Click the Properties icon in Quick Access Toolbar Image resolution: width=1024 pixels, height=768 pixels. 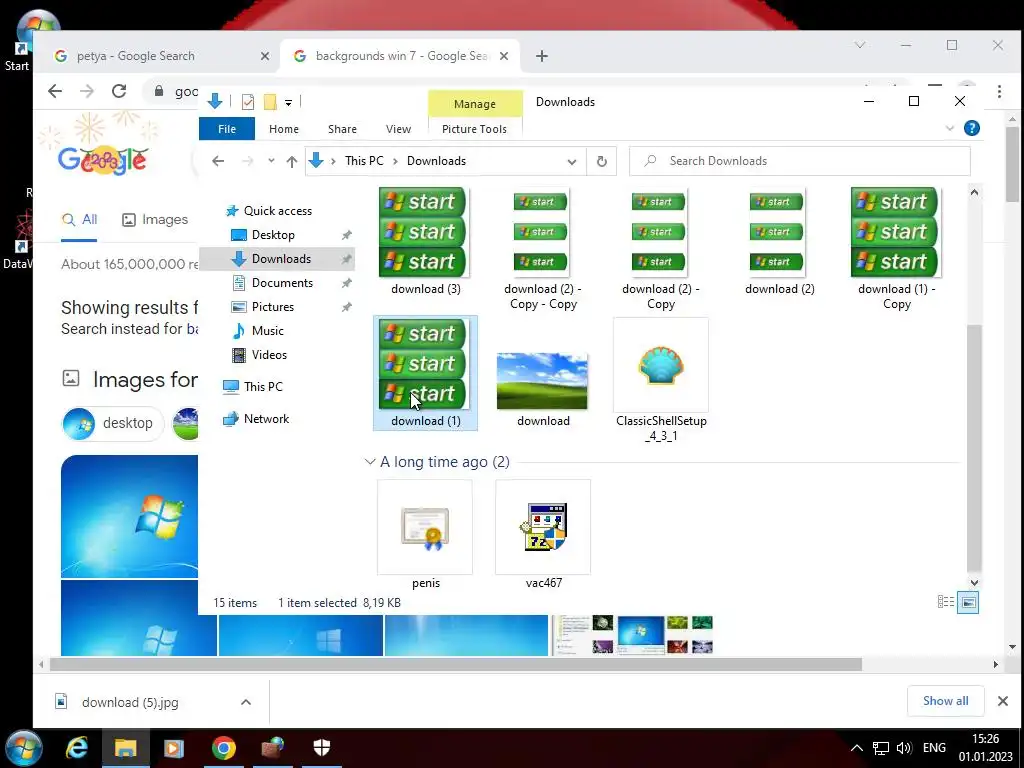(x=248, y=102)
